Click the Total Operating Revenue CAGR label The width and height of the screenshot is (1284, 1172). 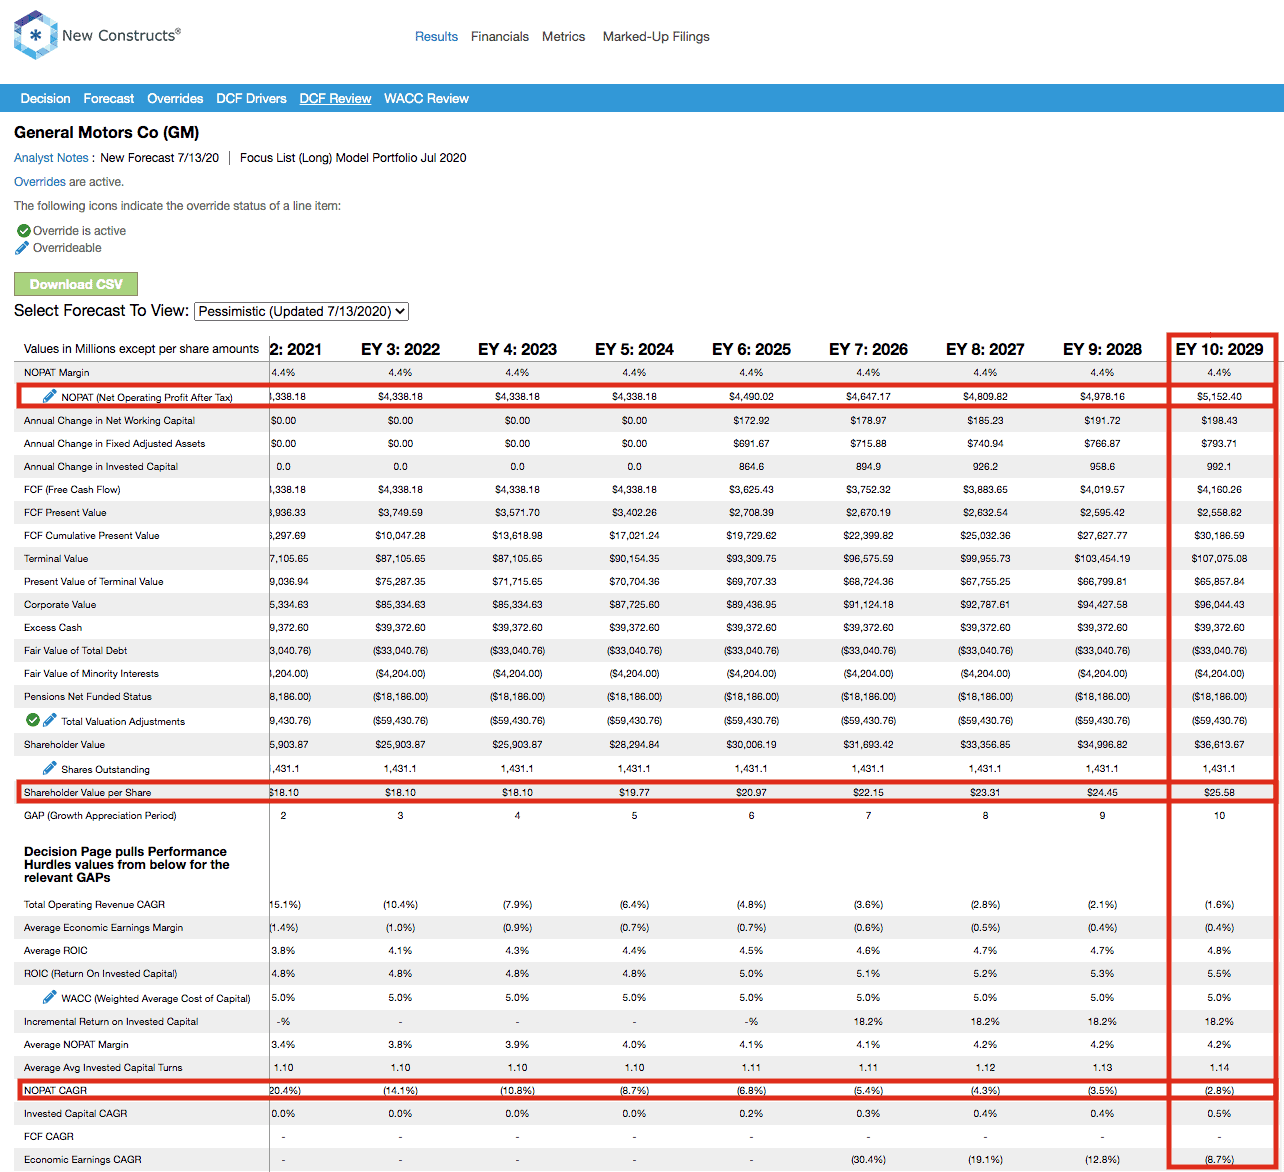pos(96,904)
